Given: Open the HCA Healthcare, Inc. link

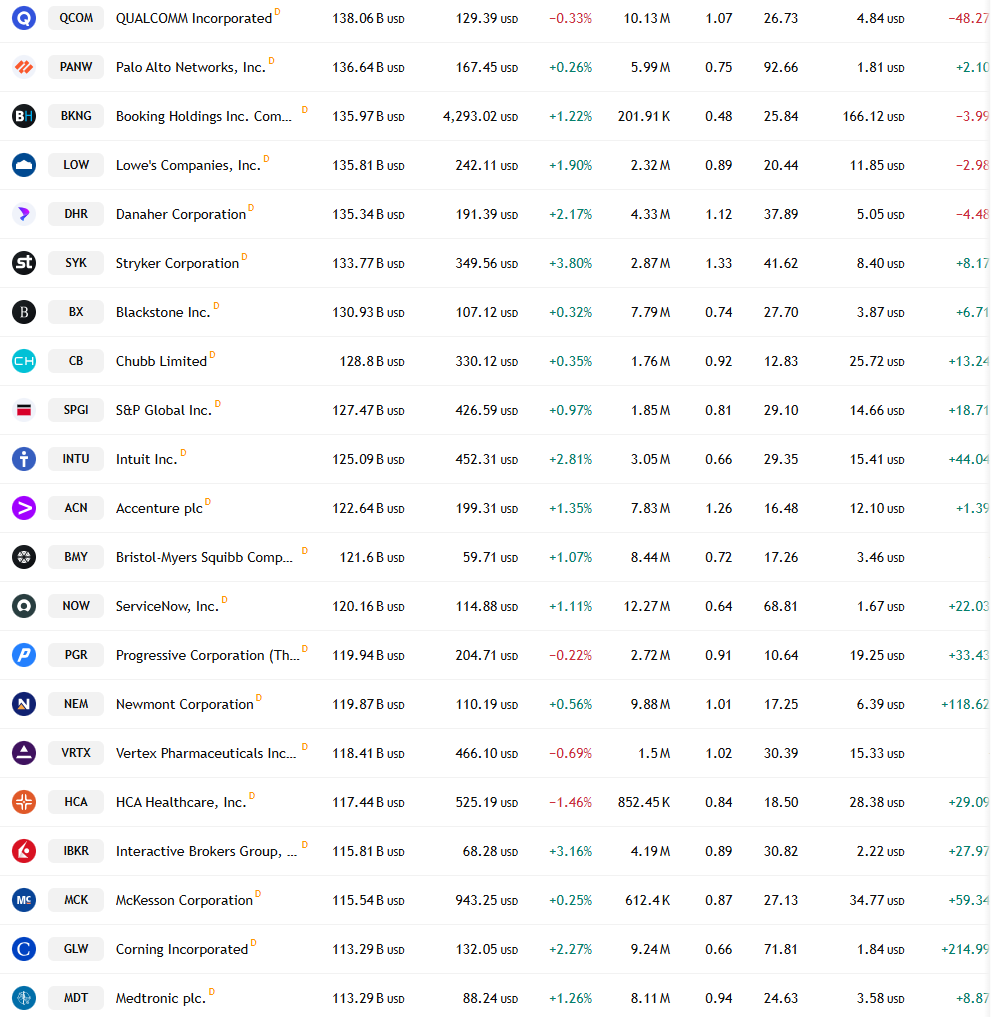Looking at the screenshot, I should pos(181,802).
